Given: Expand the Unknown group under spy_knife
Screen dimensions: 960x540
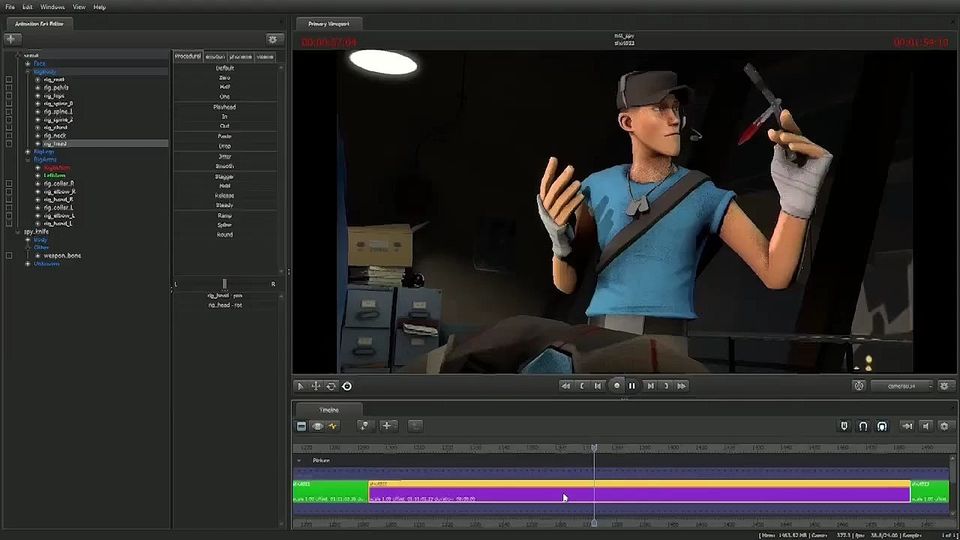Looking at the screenshot, I should [28, 264].
